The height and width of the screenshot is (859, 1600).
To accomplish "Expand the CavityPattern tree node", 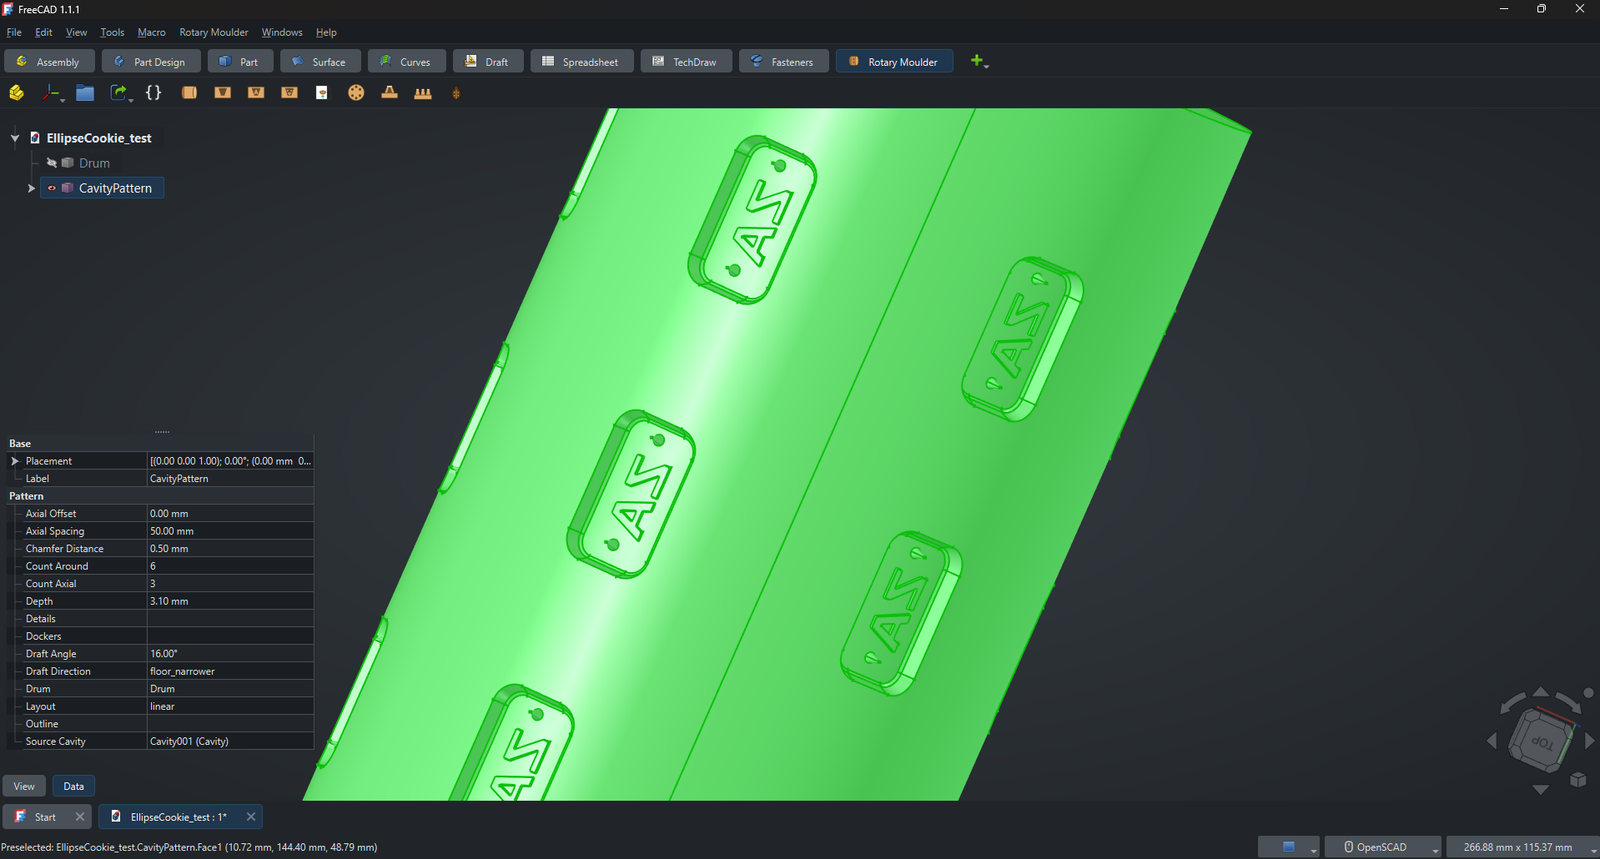I will pos(31,188).
